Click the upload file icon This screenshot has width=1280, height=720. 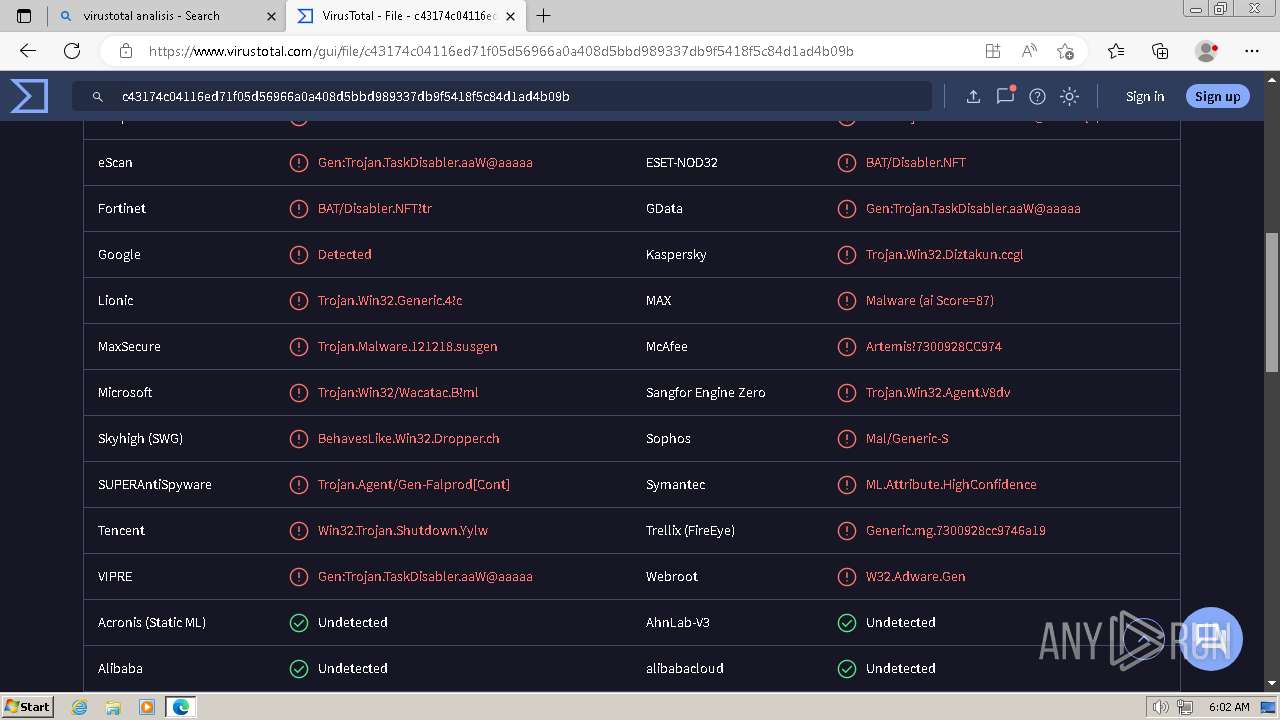pos(973,96)
